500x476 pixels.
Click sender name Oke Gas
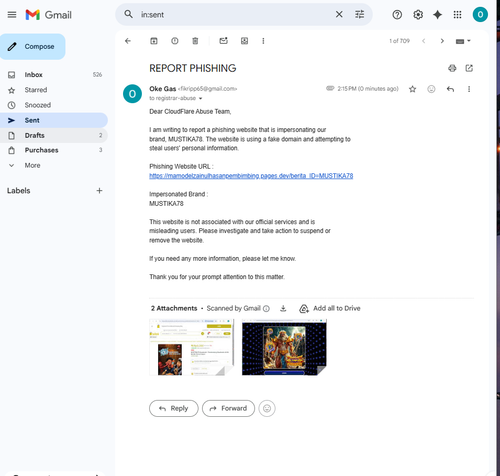(163, 89)
